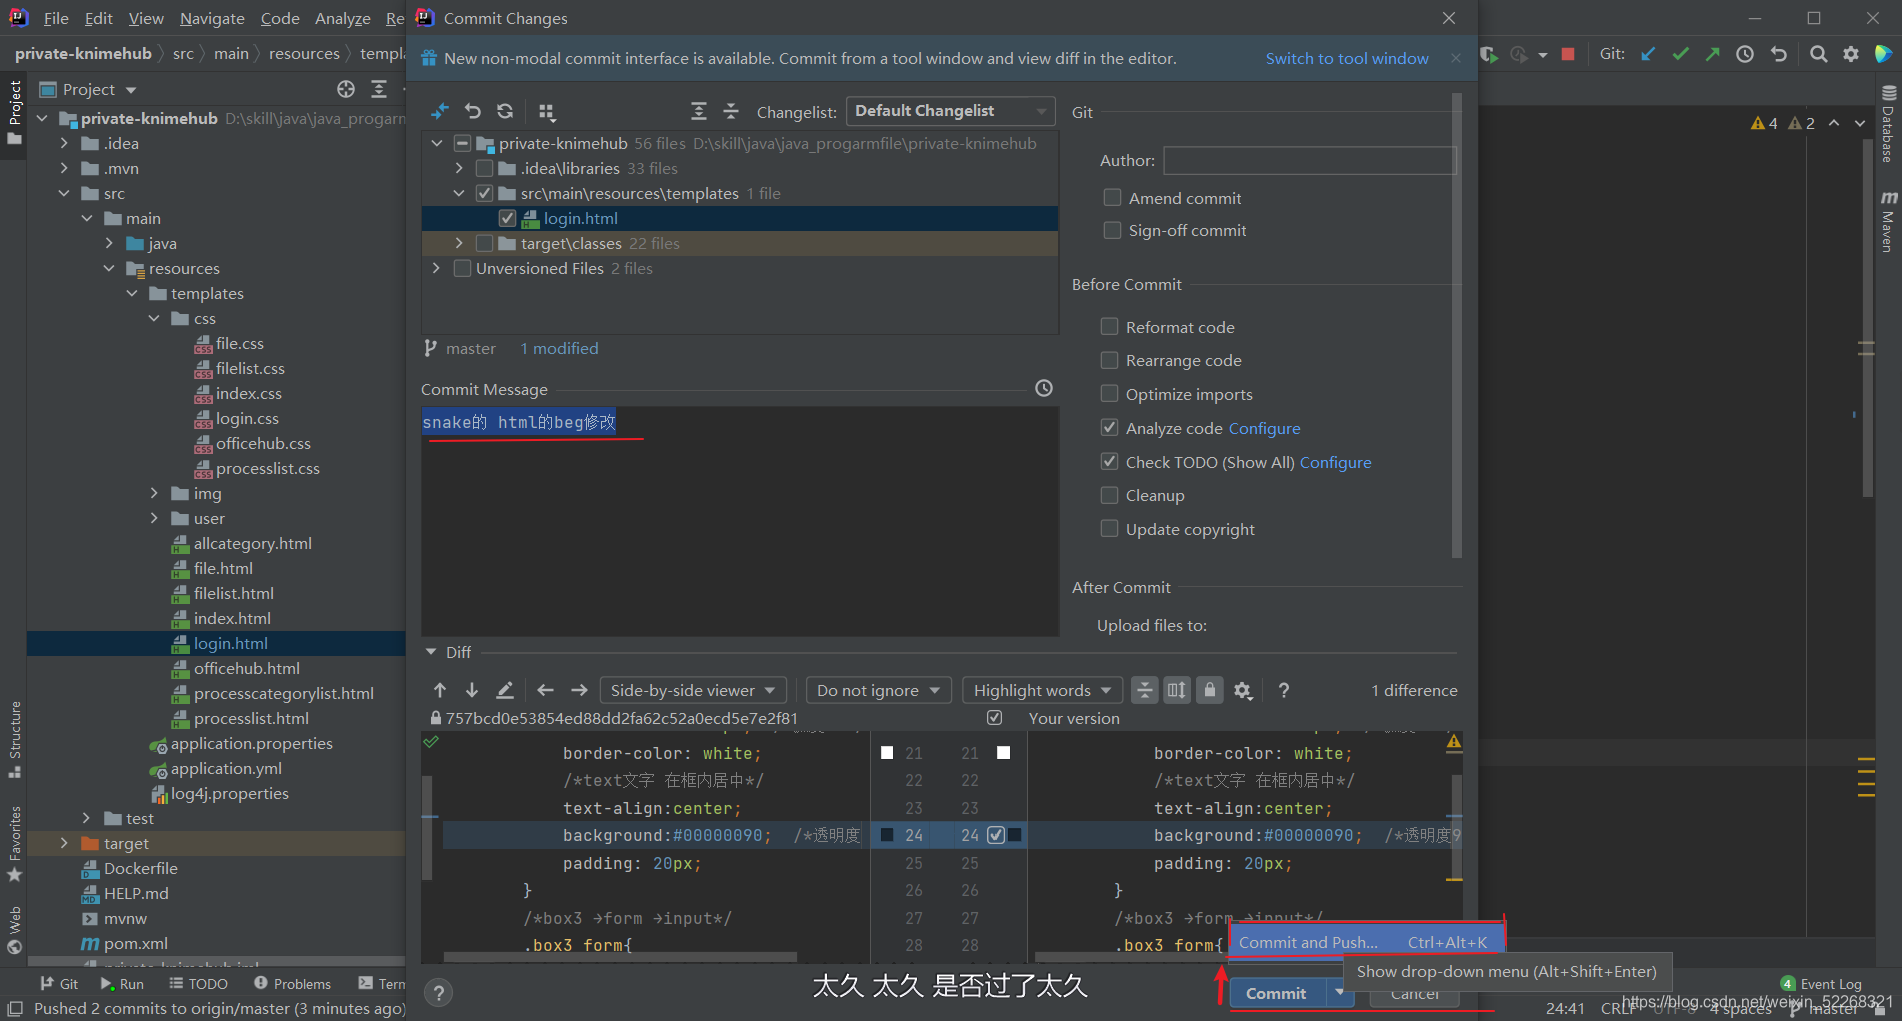Choose Commit and Push... menu item
1902x1021 pixels.
1365,942
